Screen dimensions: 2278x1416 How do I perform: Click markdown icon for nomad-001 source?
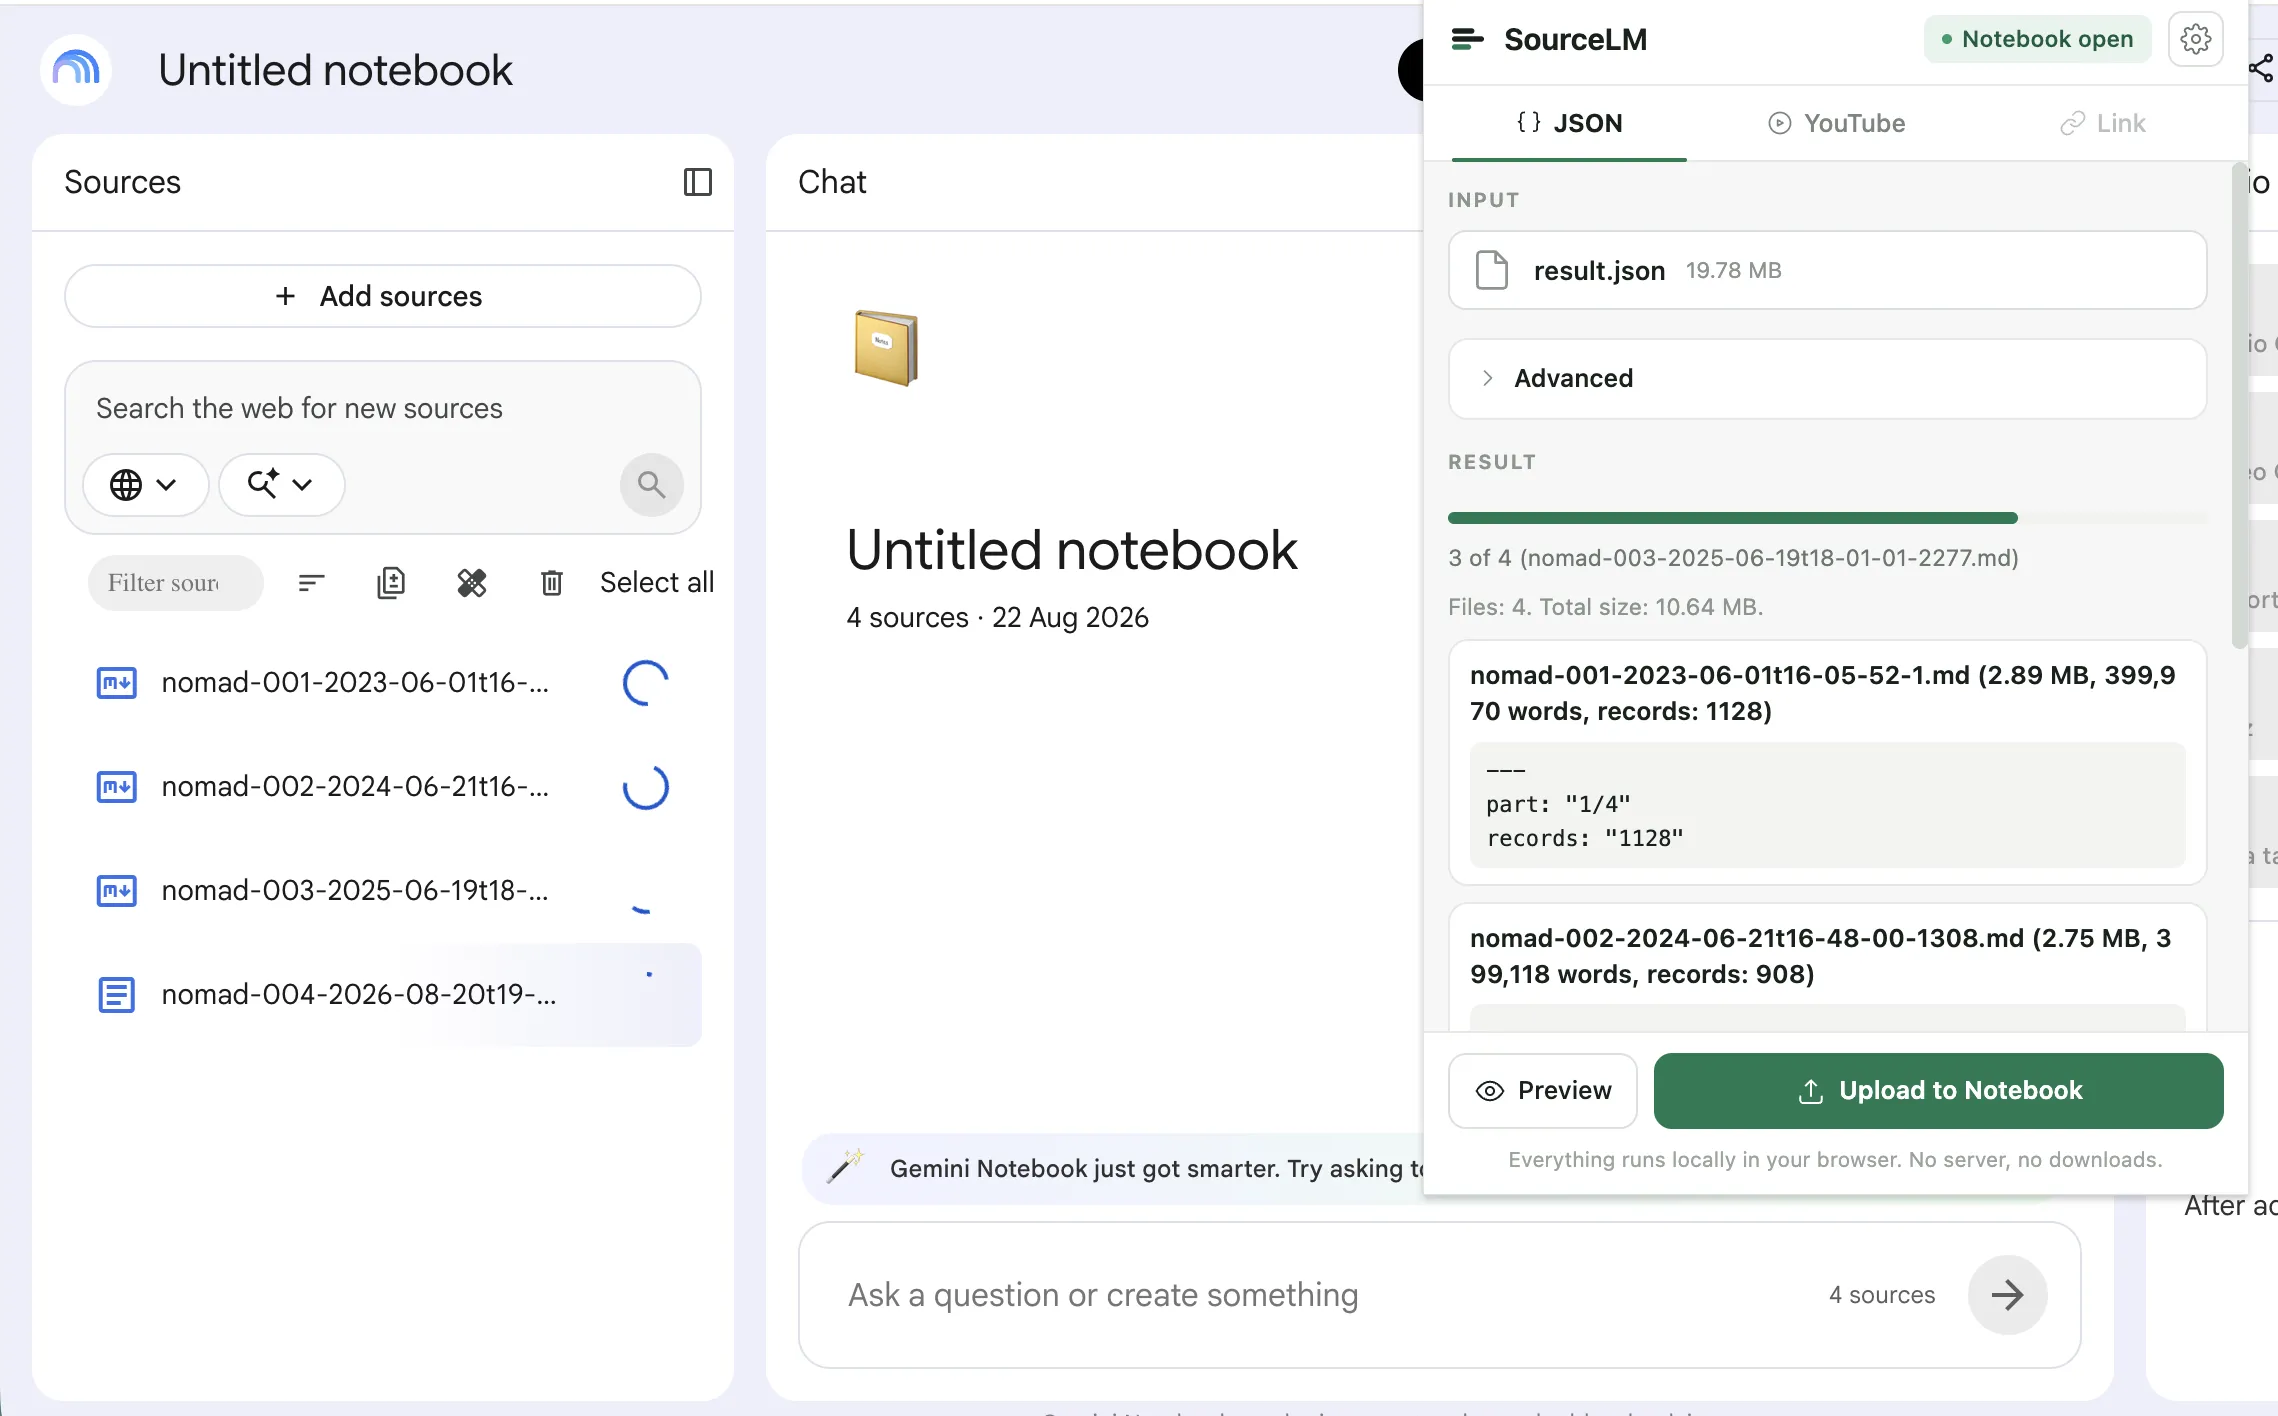(116, 683)
